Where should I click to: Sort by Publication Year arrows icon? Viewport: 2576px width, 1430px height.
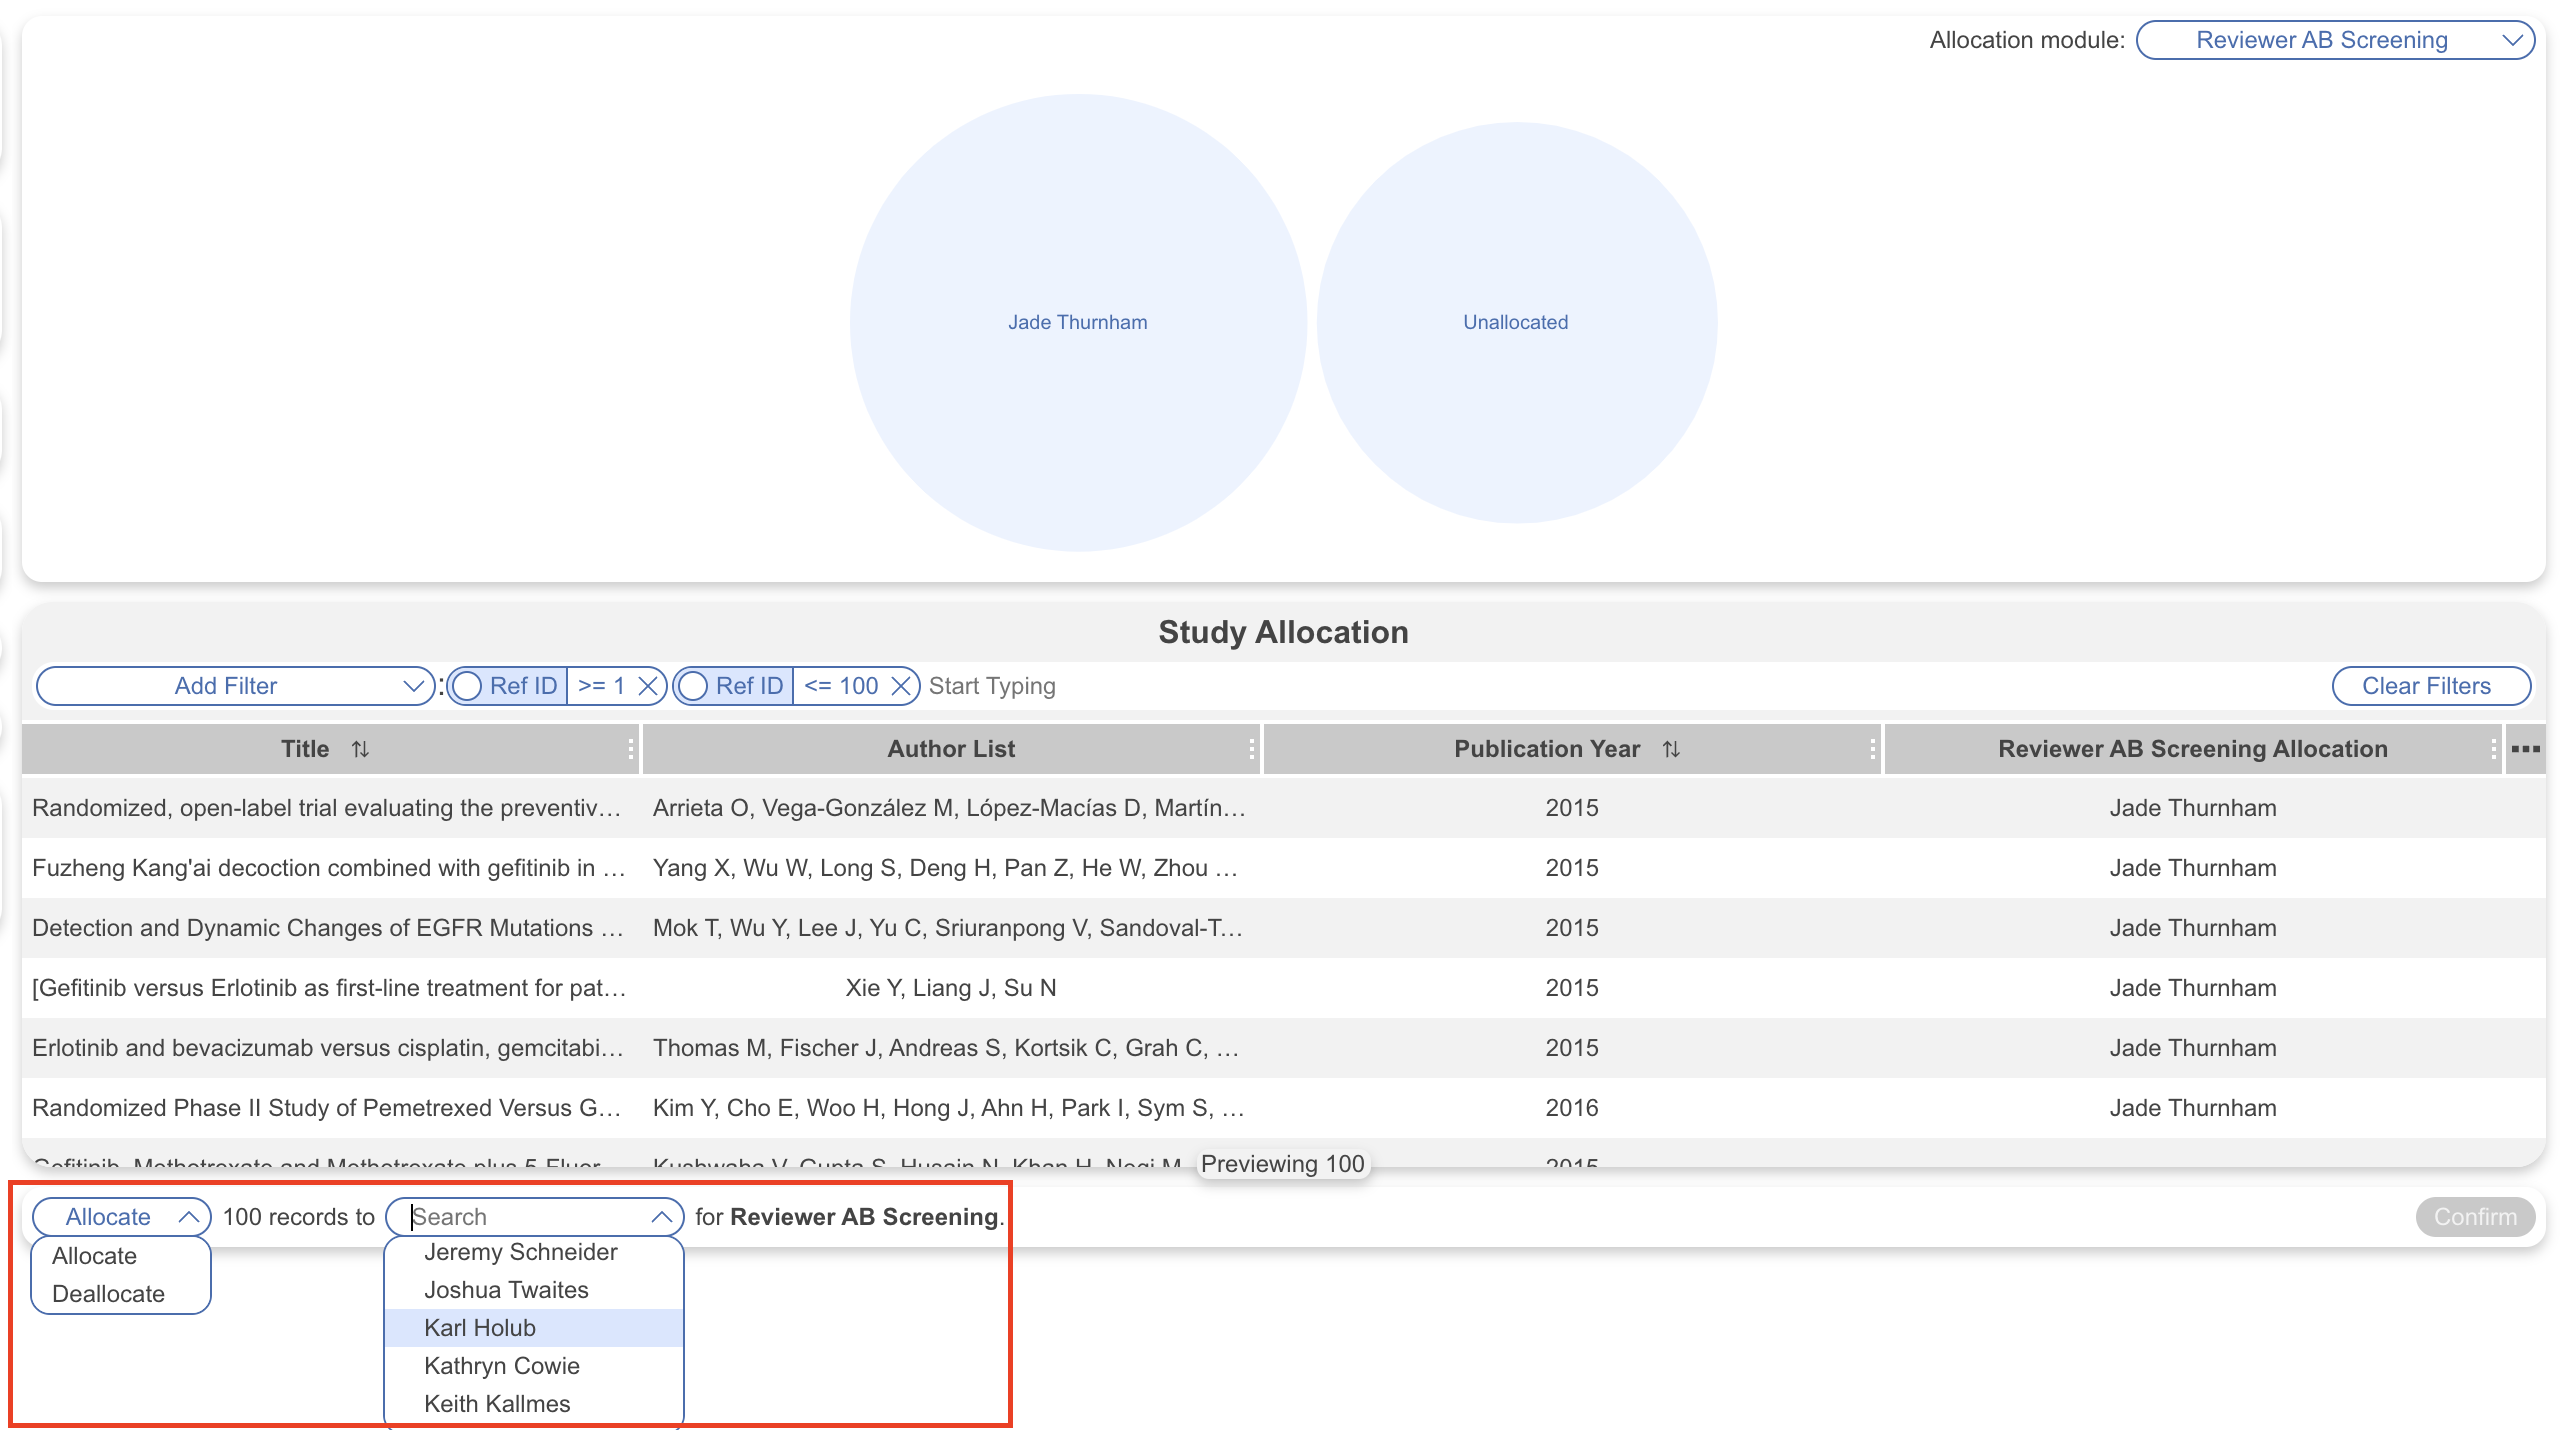pos(1670,749)
